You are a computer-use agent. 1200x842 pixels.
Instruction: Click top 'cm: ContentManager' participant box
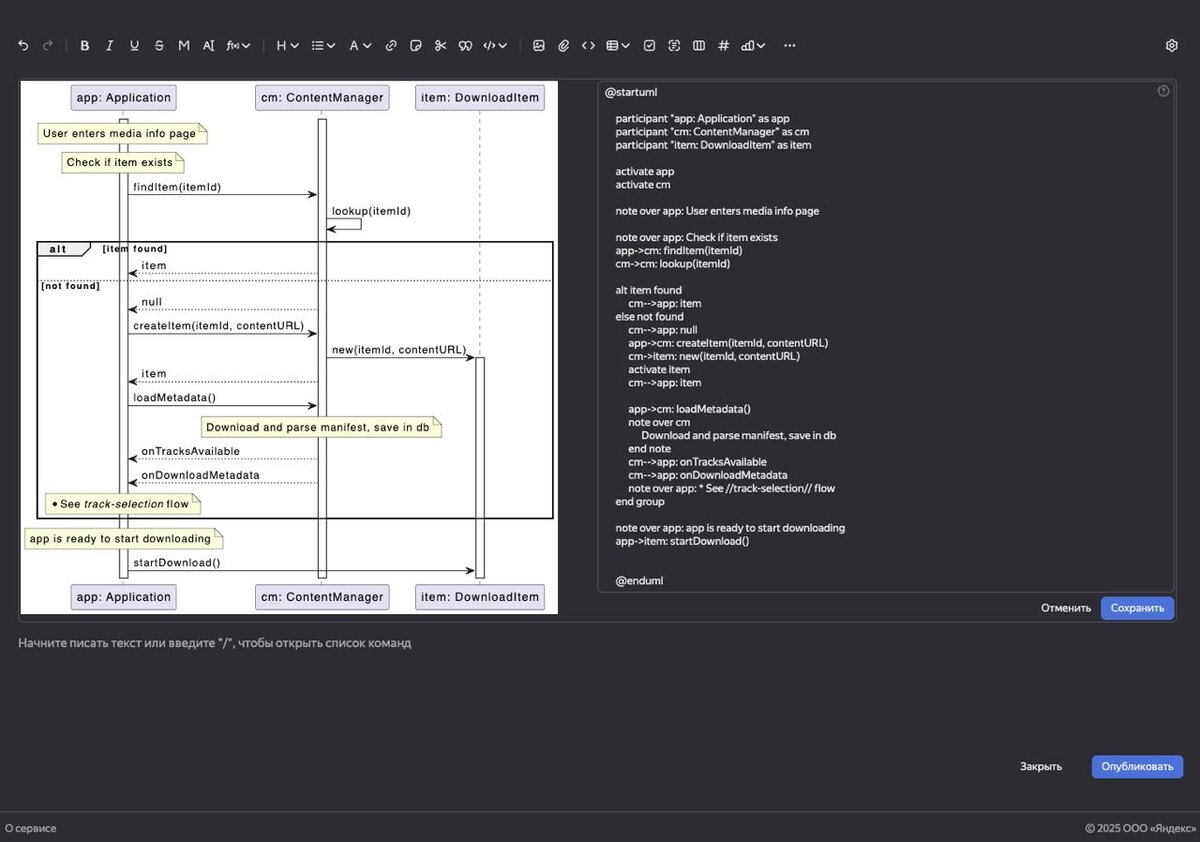[322, 97]
